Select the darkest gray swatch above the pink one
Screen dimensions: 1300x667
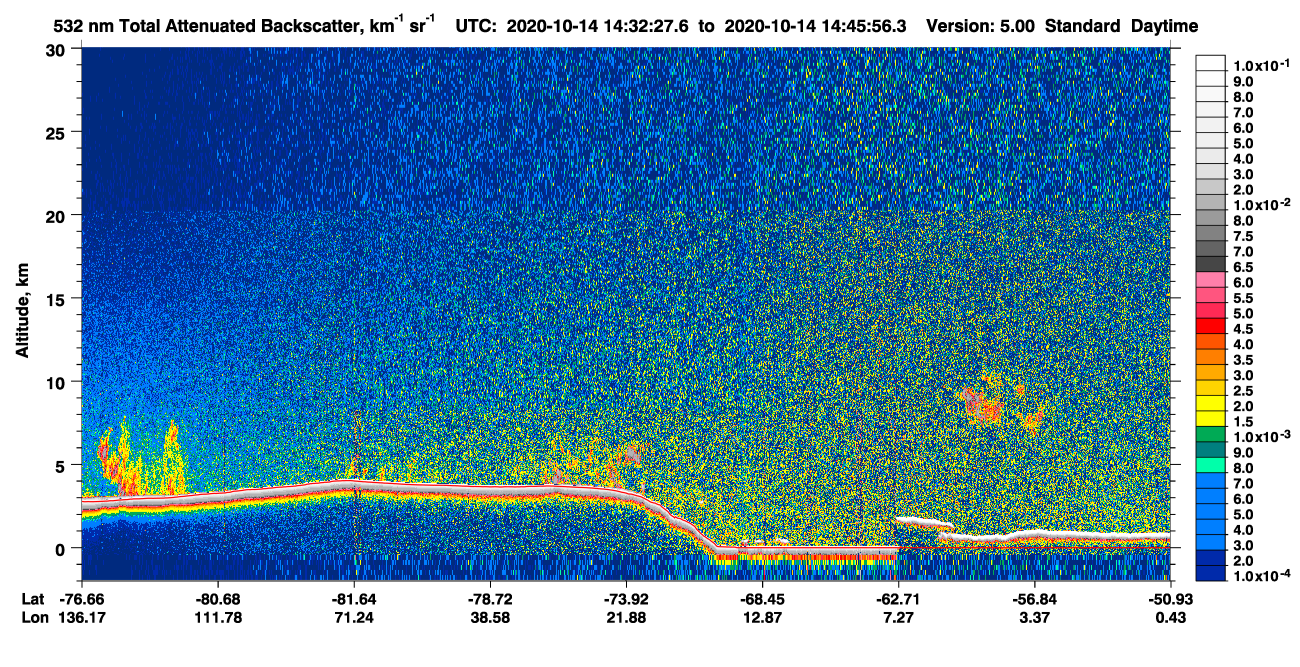click(1210, 265)
